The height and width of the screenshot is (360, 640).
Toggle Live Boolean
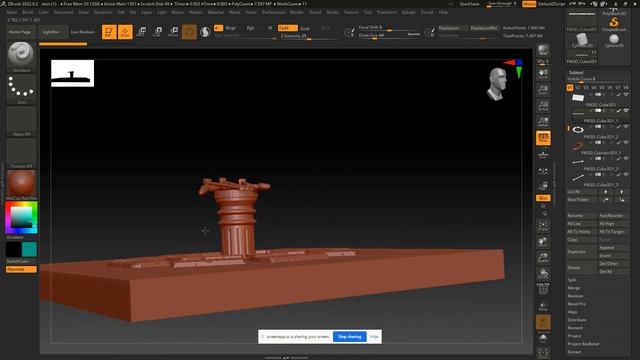tap(82, 32)
